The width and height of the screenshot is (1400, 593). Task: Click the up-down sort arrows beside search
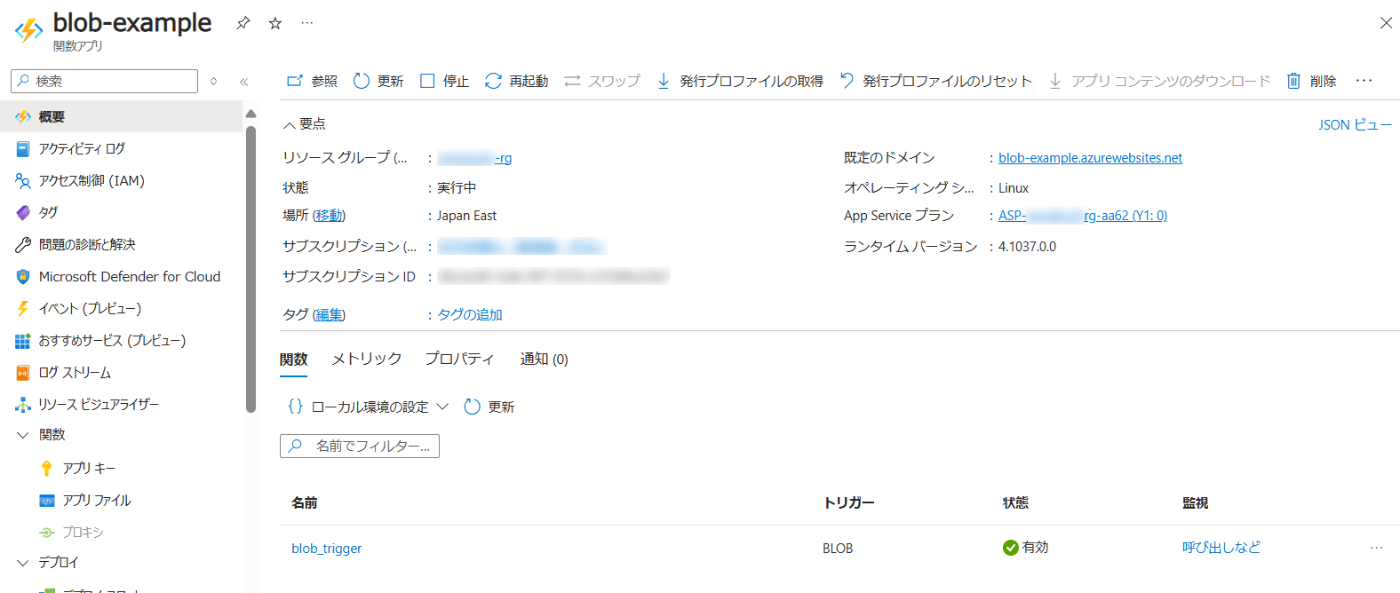tap(213, 81)
